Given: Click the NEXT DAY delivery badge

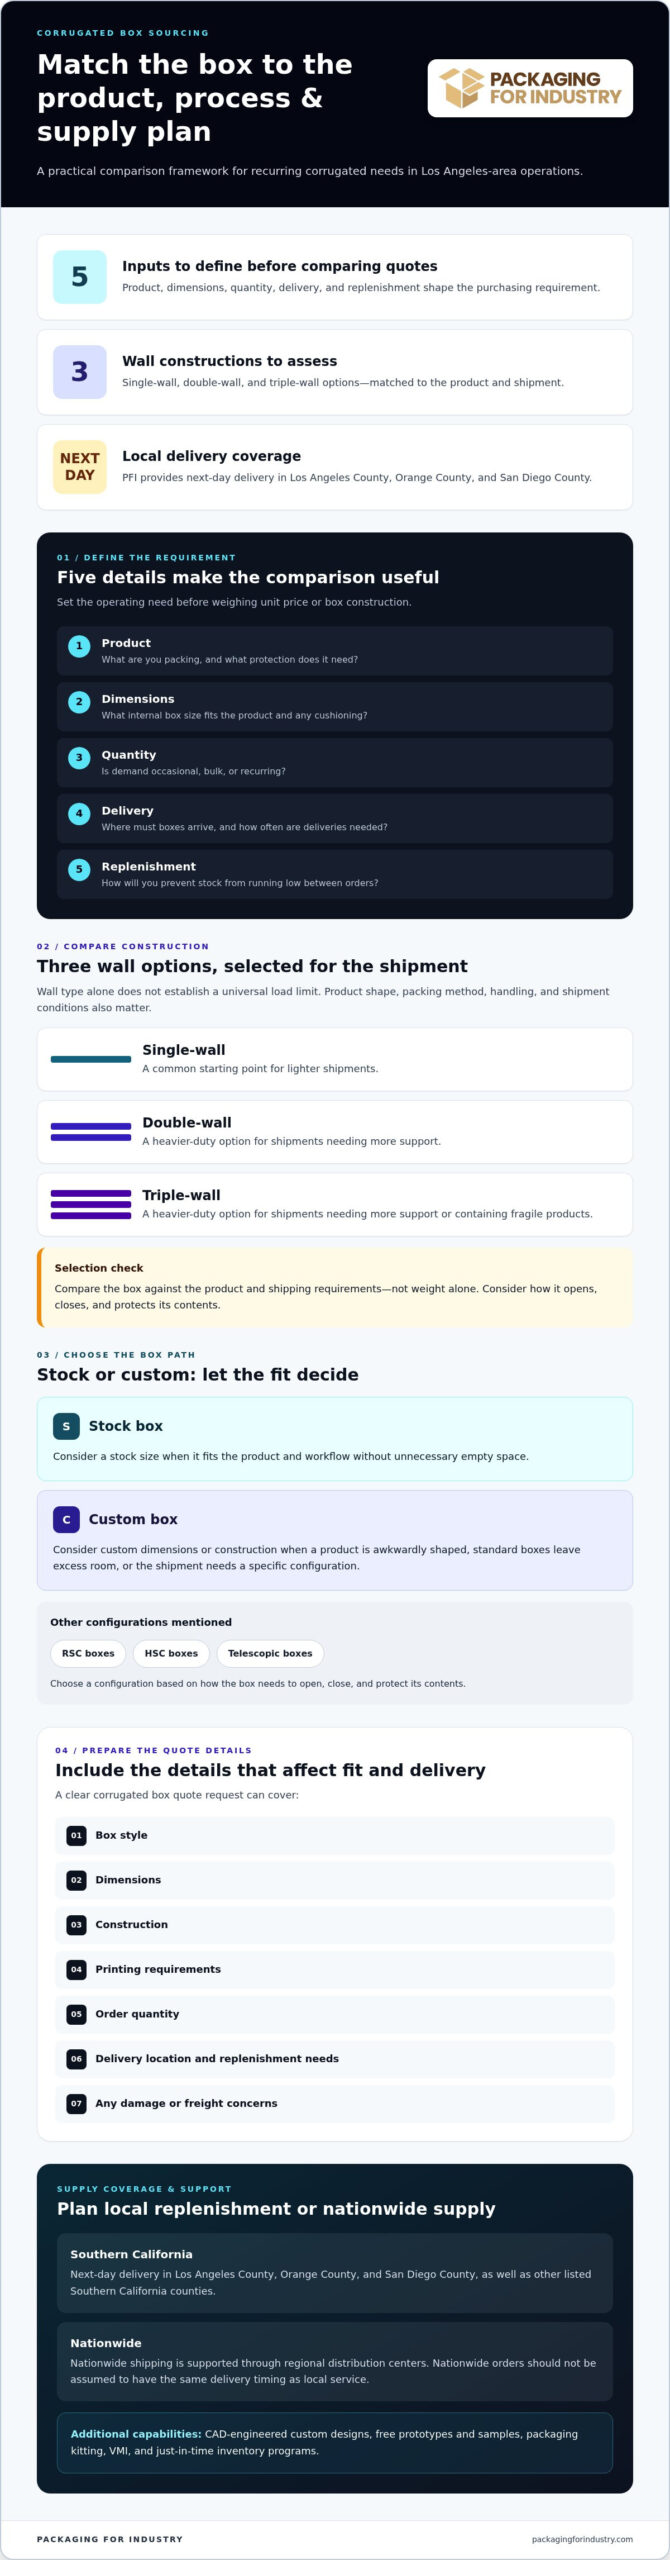Looking at the screenshot, I should [x=80, y=467].
